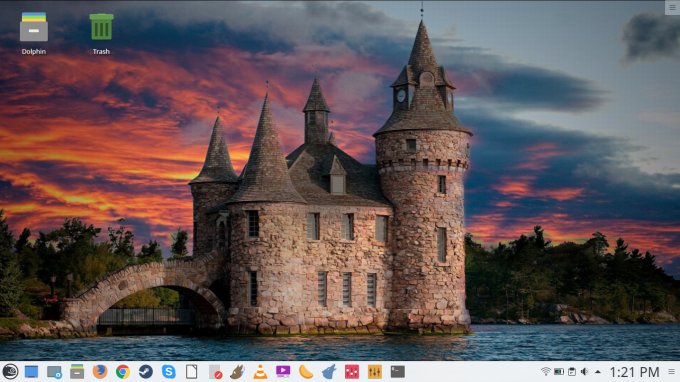Image resolution: width=680 pixels, height=382 pixels.
Task: Open the desktop toolbox menu in the top-right corner
Action: (x=672, y=7)
